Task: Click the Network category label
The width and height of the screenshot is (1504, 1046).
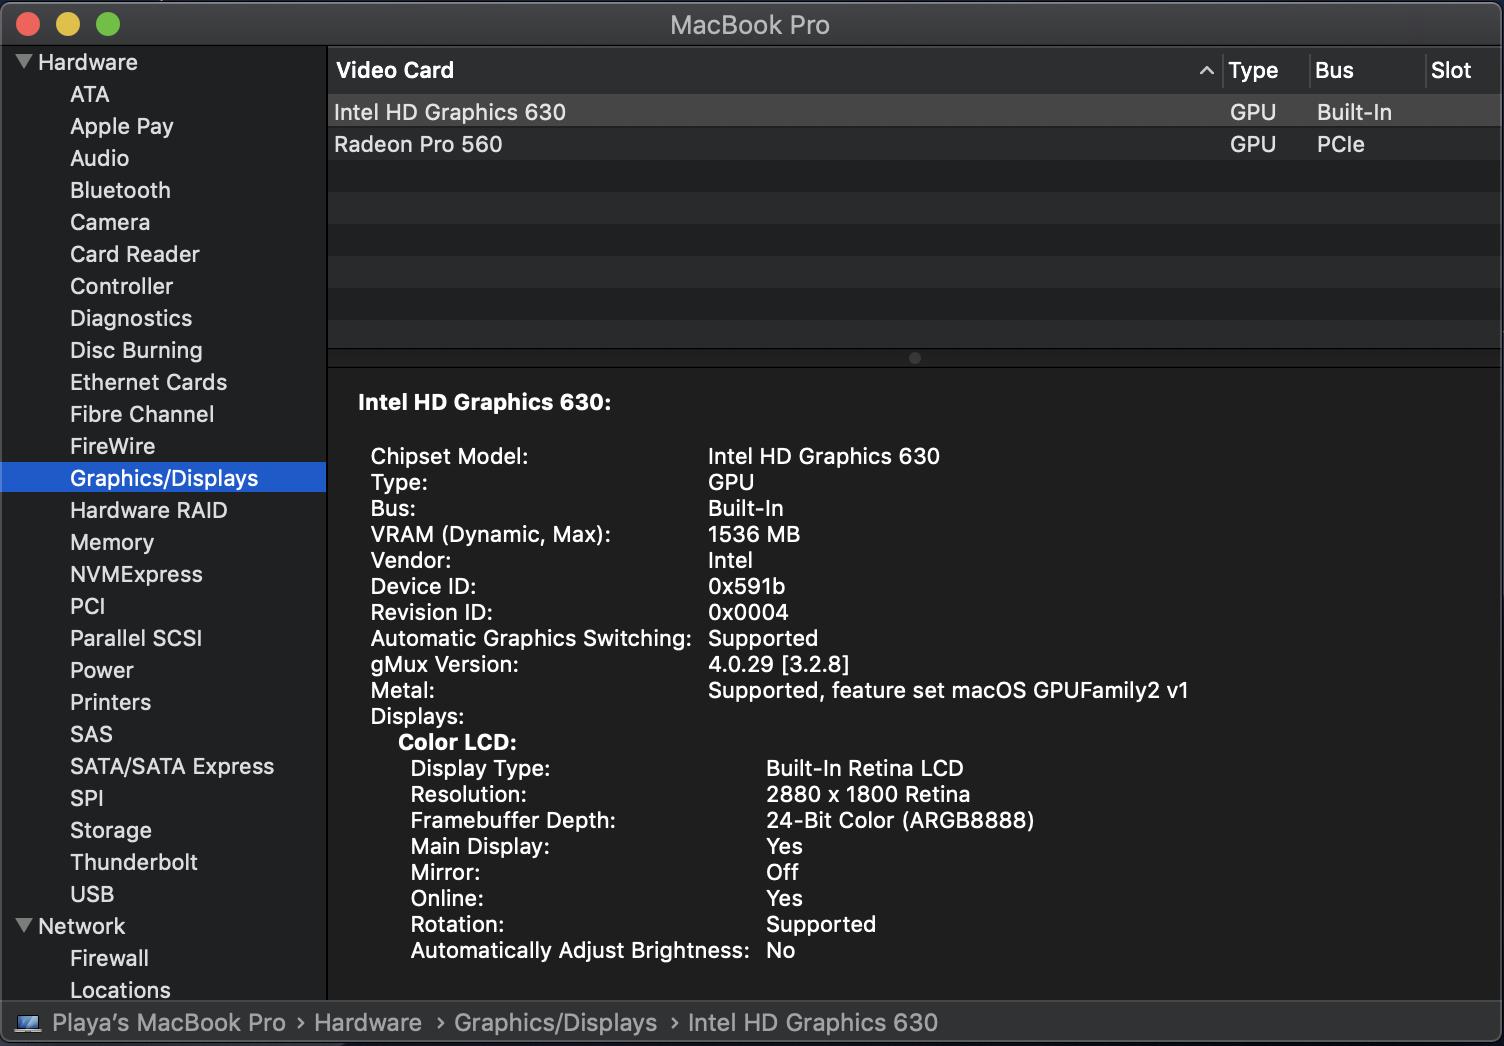Action: coord(82,926)
